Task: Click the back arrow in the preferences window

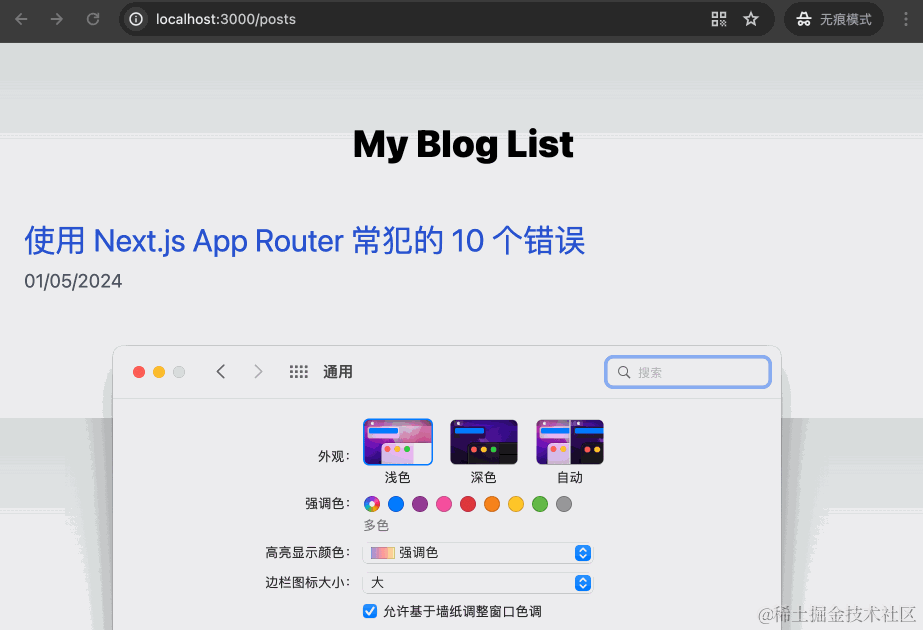Action: 221,371
